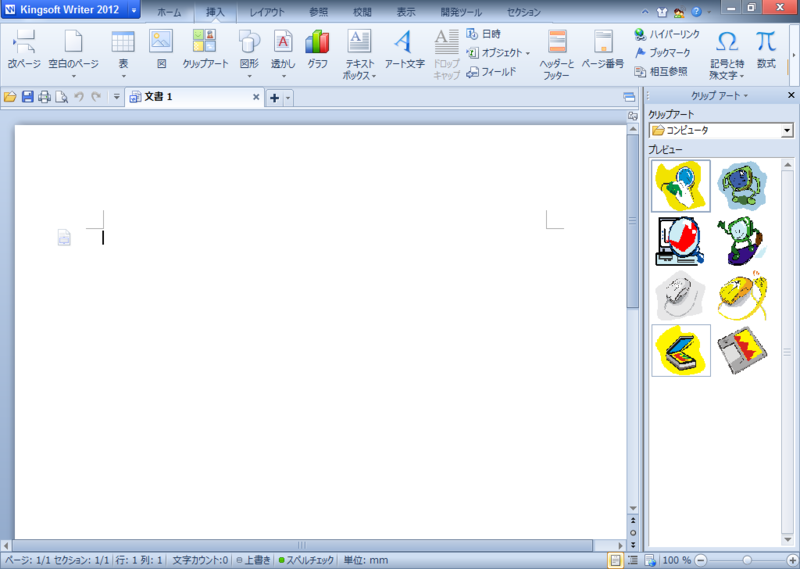Expand the 表 dropdown arrow

click(123, 77)
